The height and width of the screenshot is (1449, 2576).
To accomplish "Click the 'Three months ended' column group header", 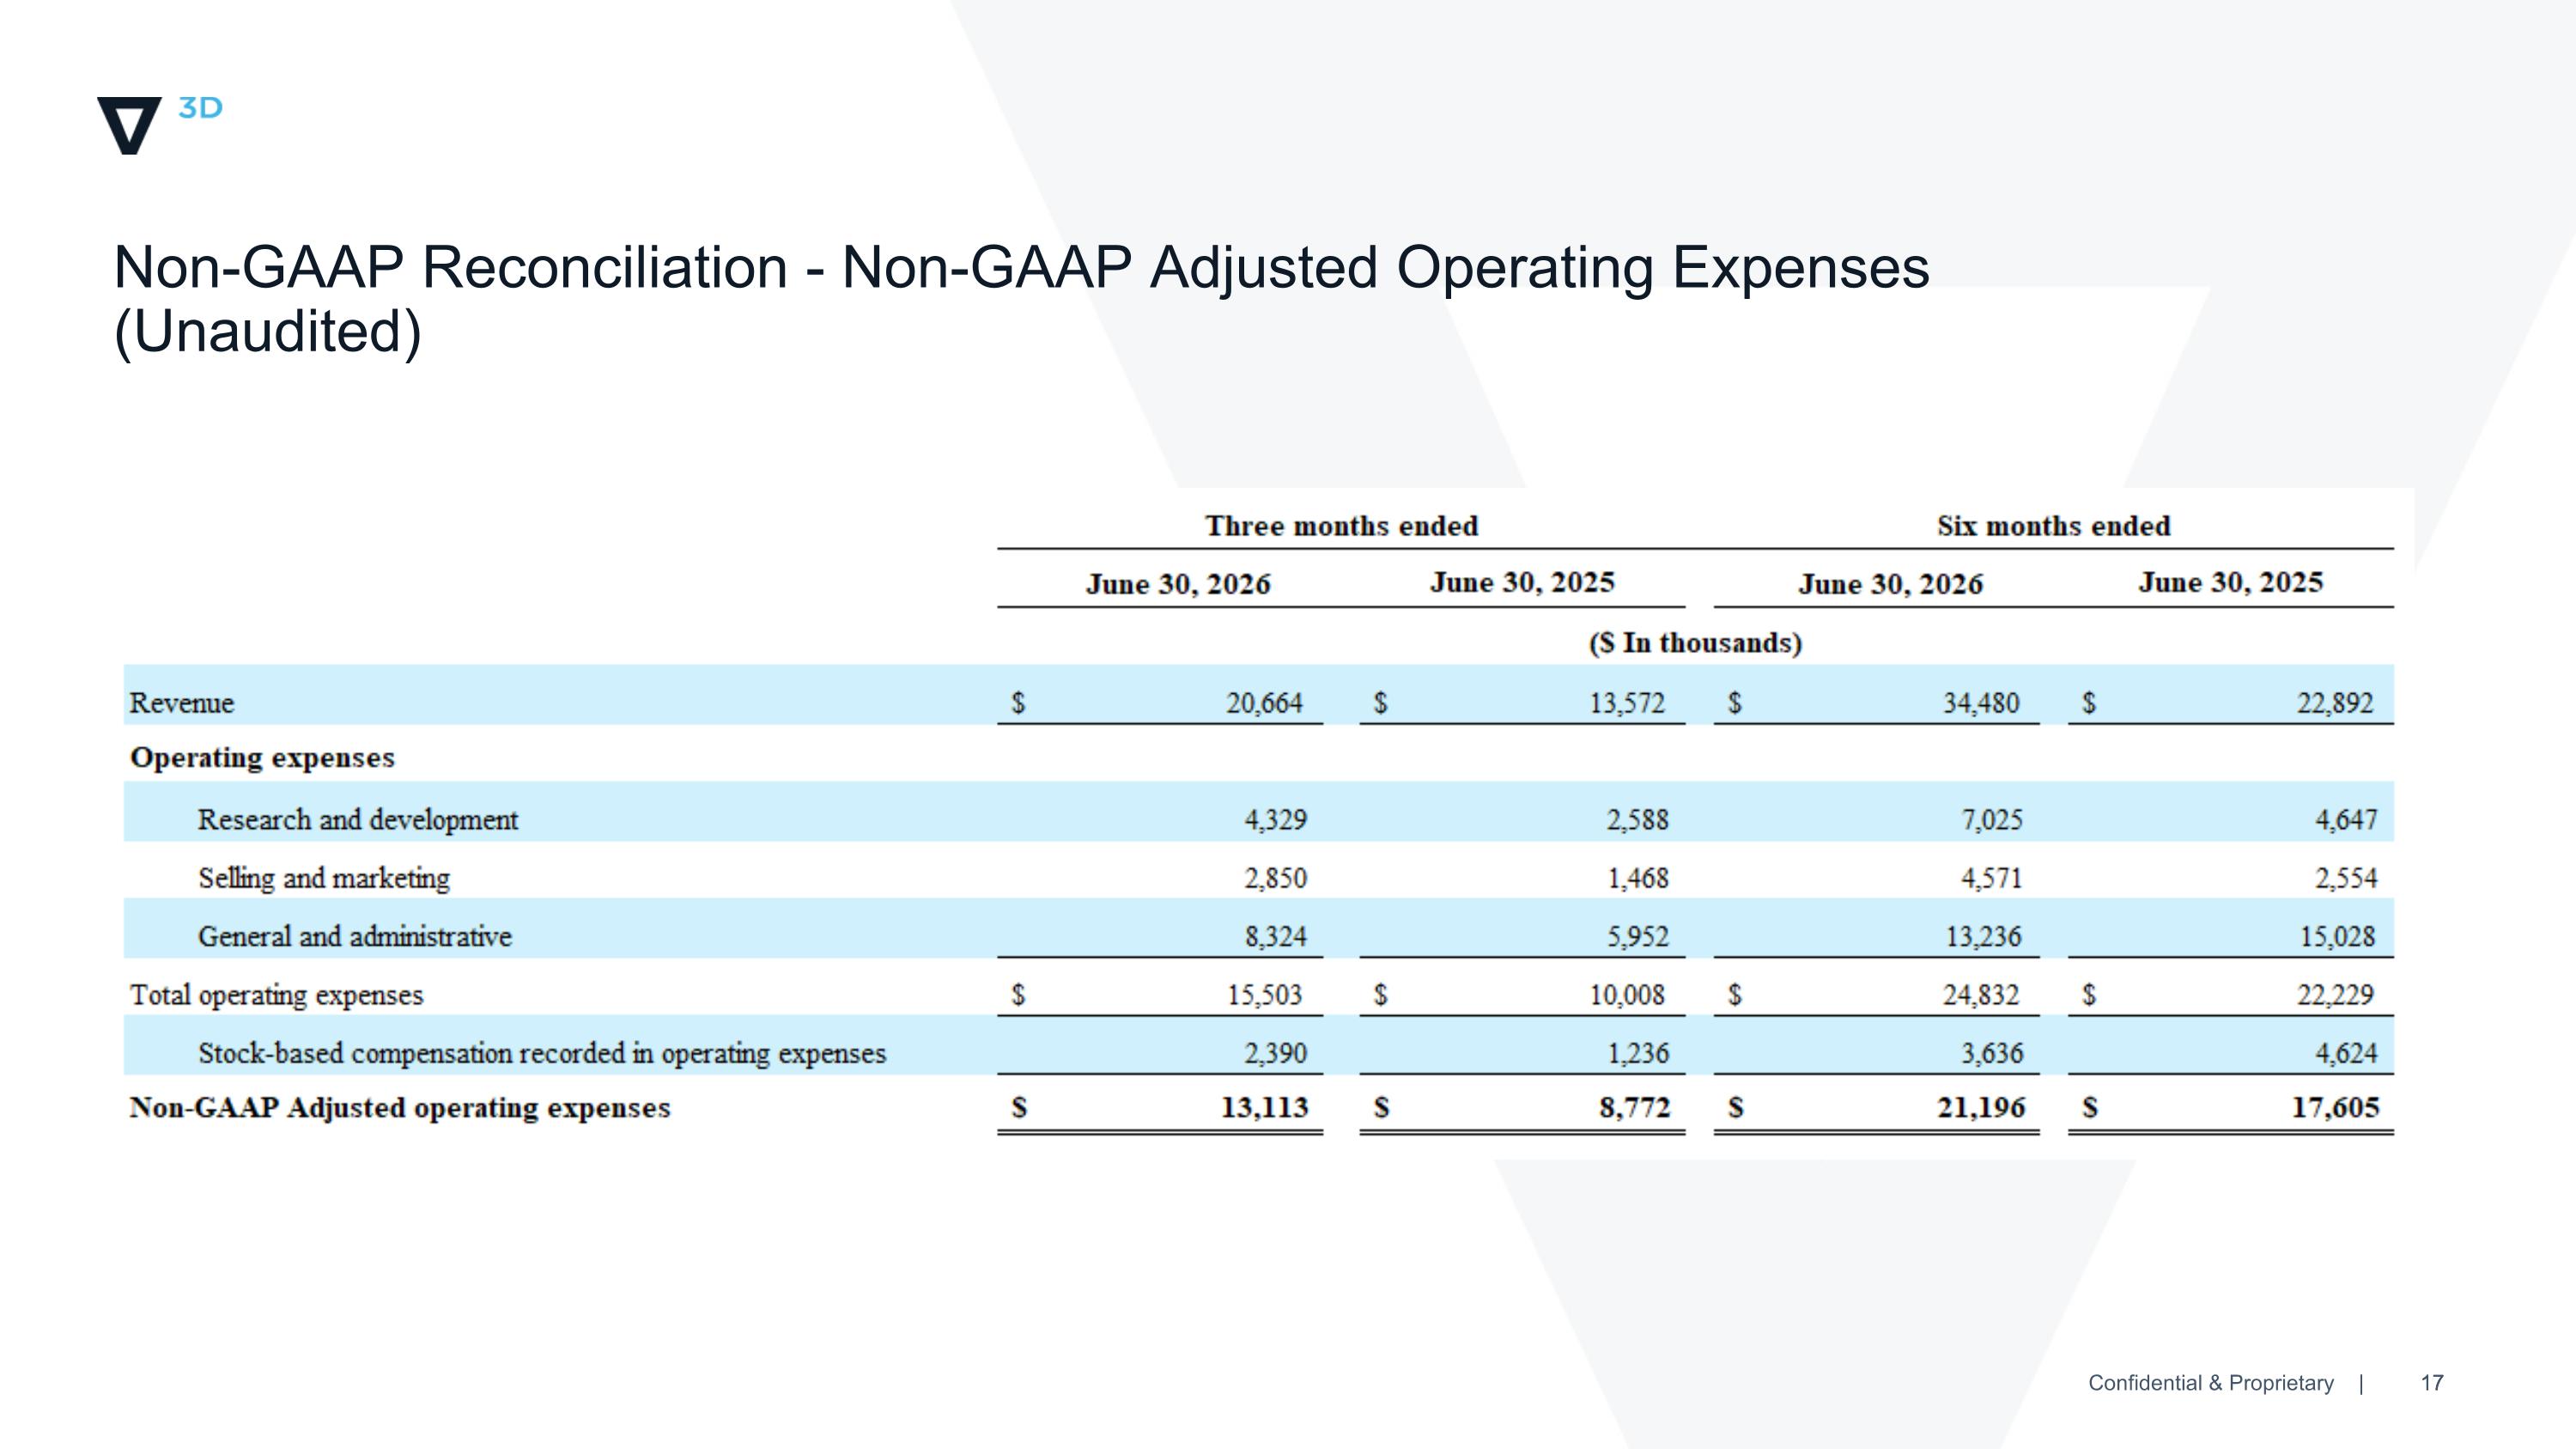I will click(x=1341, y=526).
